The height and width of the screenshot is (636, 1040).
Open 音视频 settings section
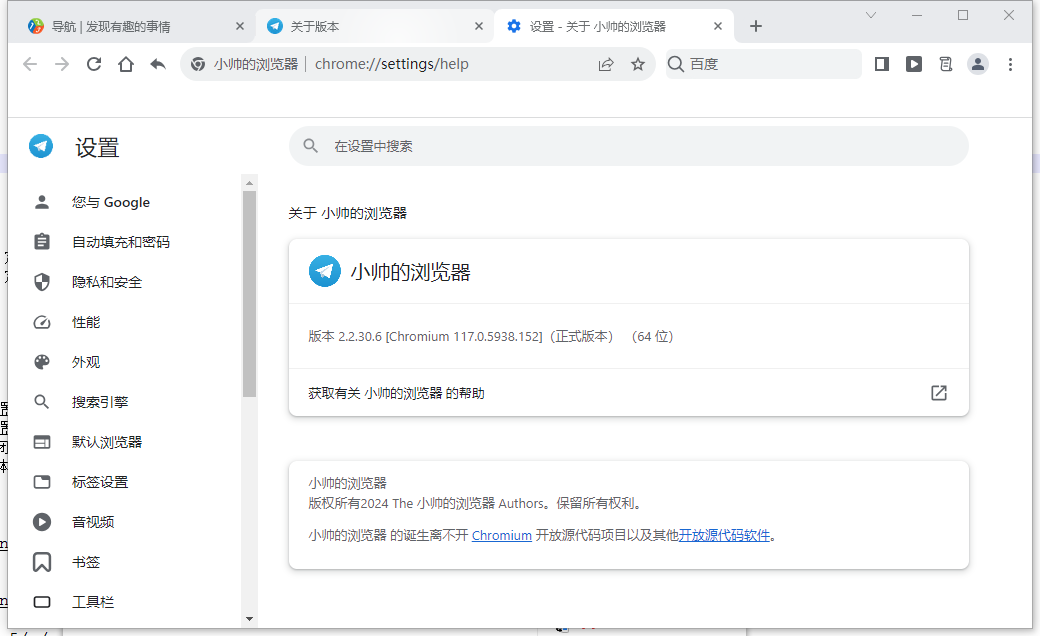[92, 522]
